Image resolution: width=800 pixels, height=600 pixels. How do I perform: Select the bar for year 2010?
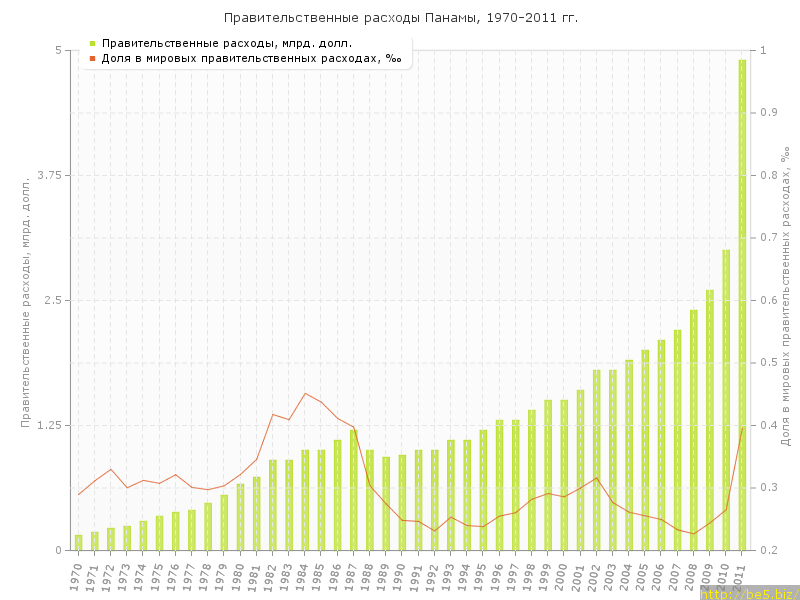(726, 400)
